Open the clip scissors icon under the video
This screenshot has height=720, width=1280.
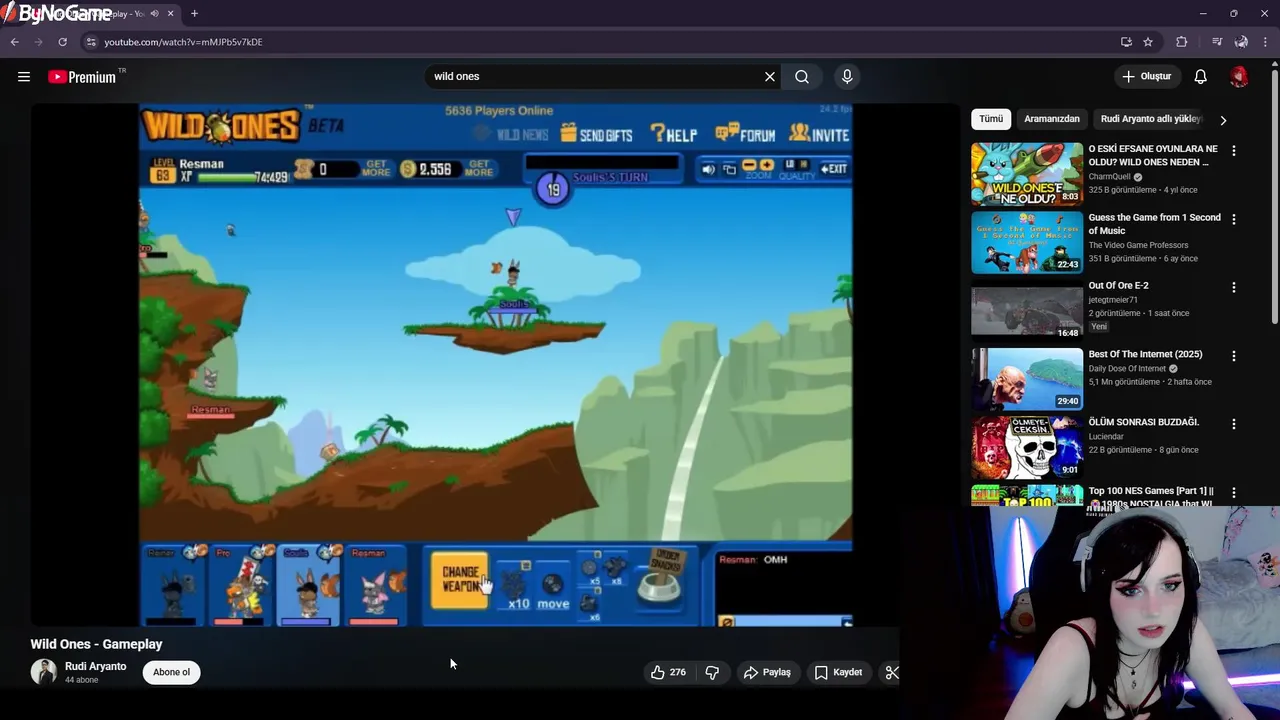pos(891,672)
